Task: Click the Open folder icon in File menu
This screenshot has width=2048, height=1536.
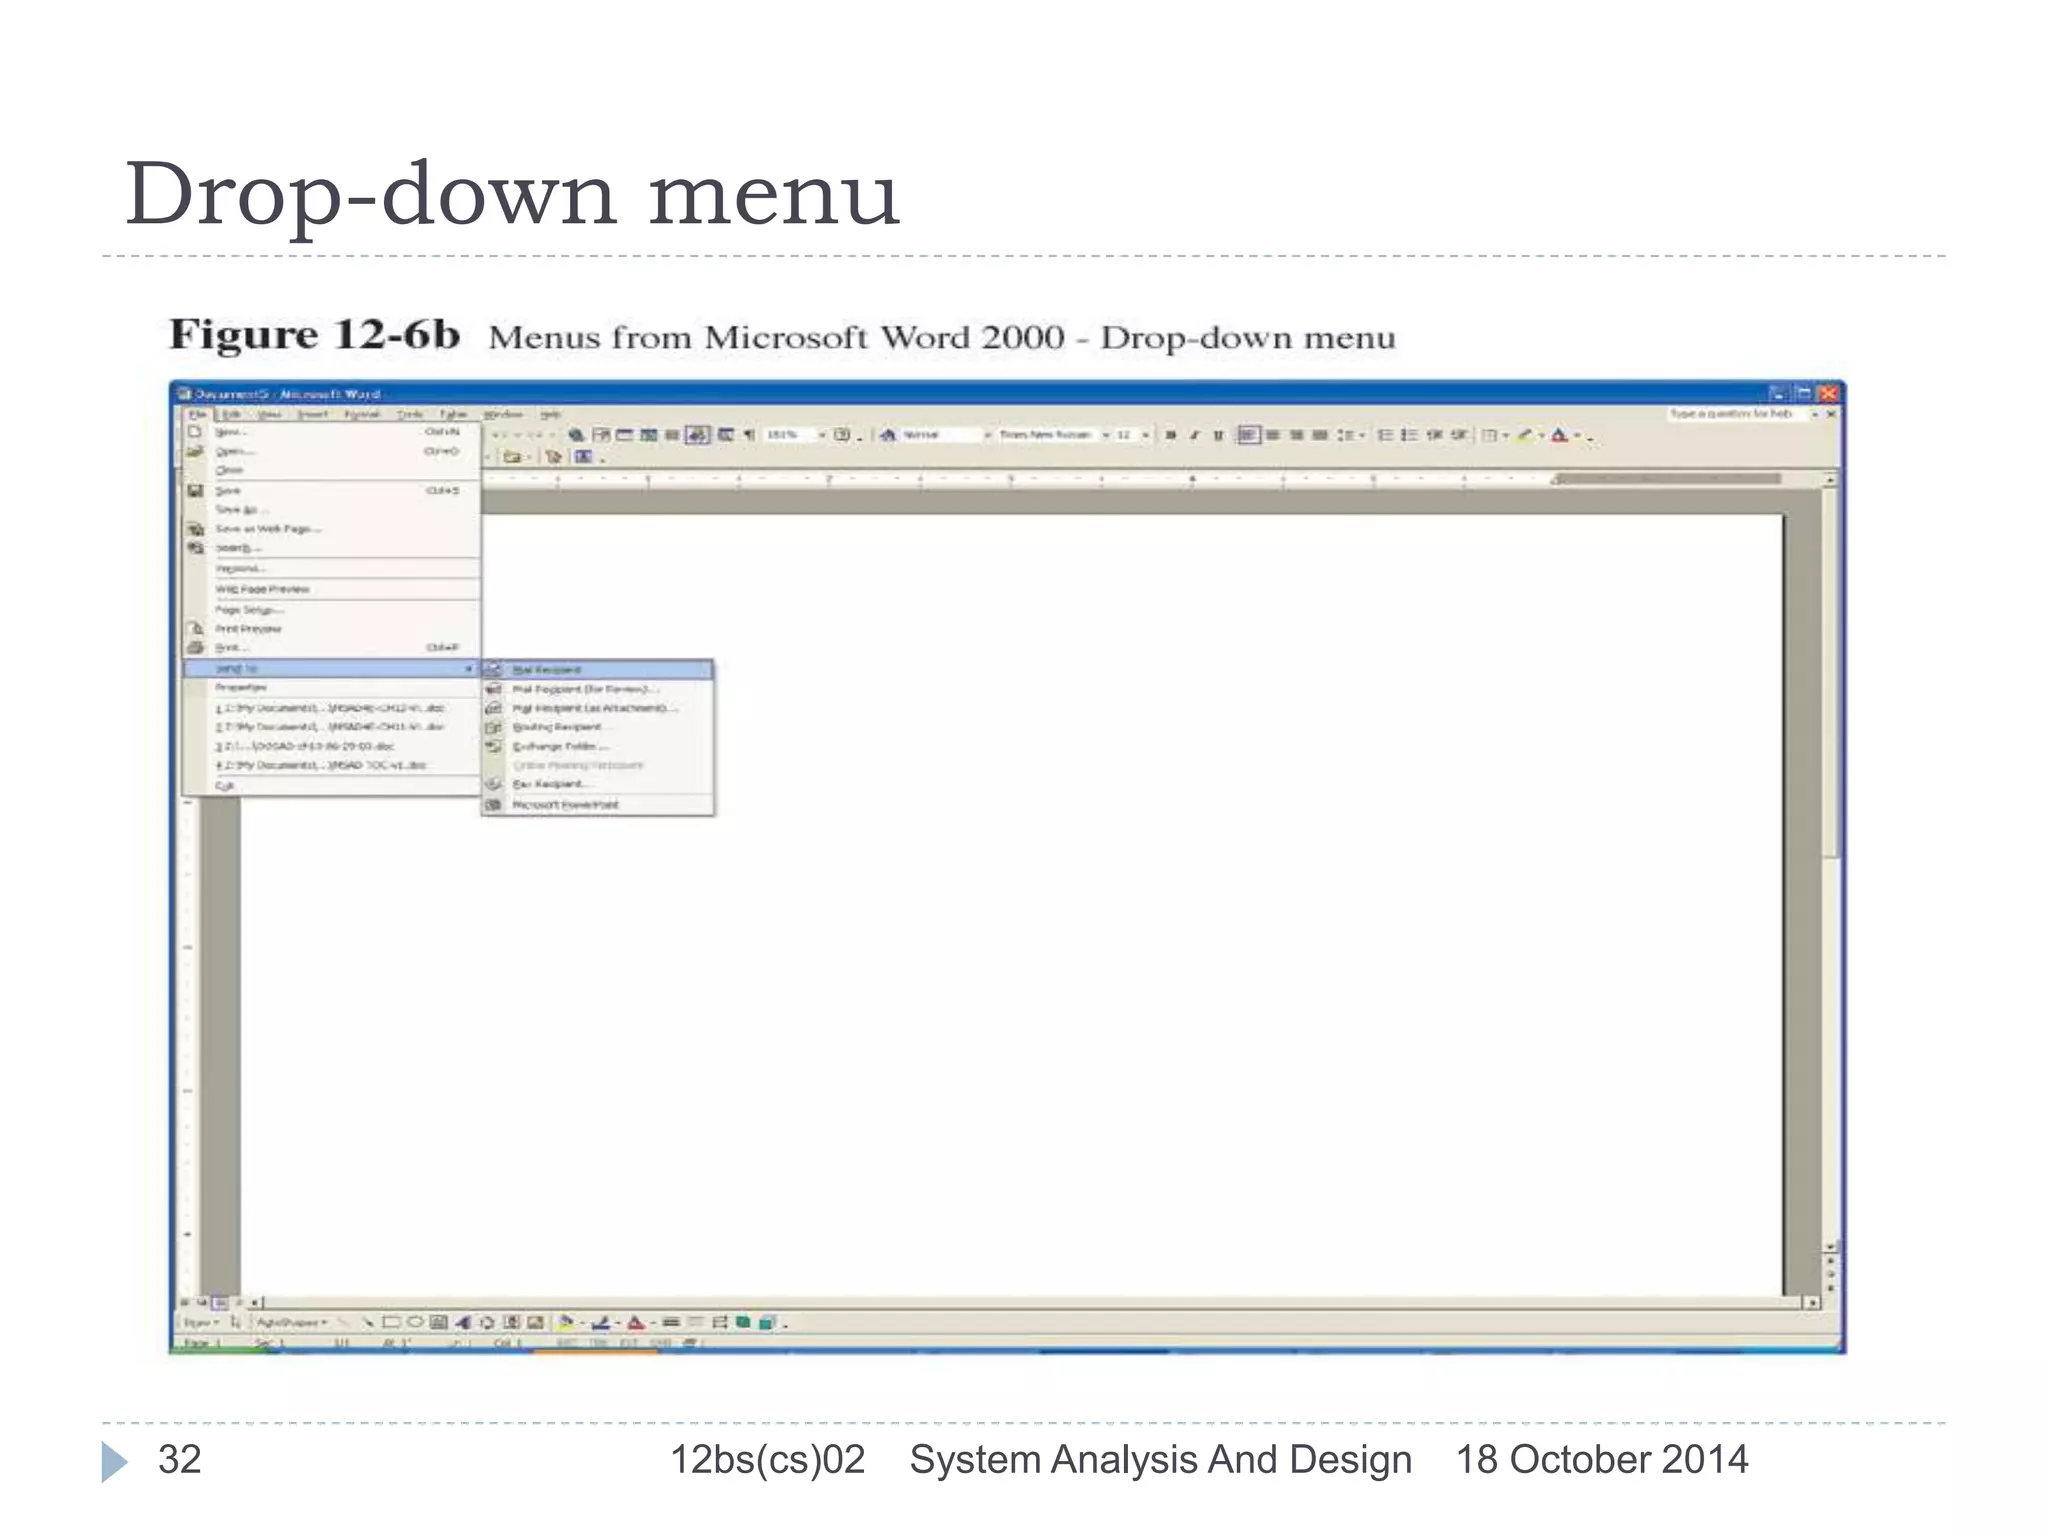Action: click(196, 452)
